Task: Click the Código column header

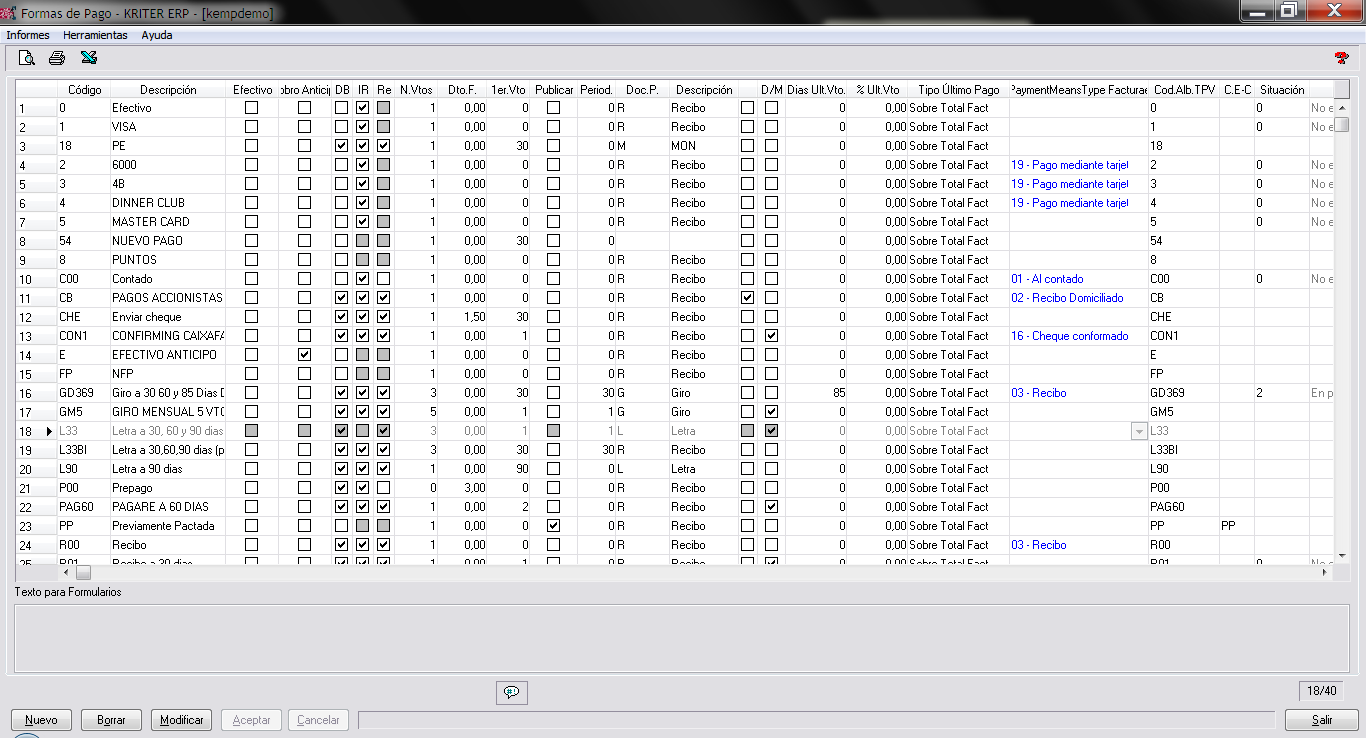Action: (x=84, y=90)
